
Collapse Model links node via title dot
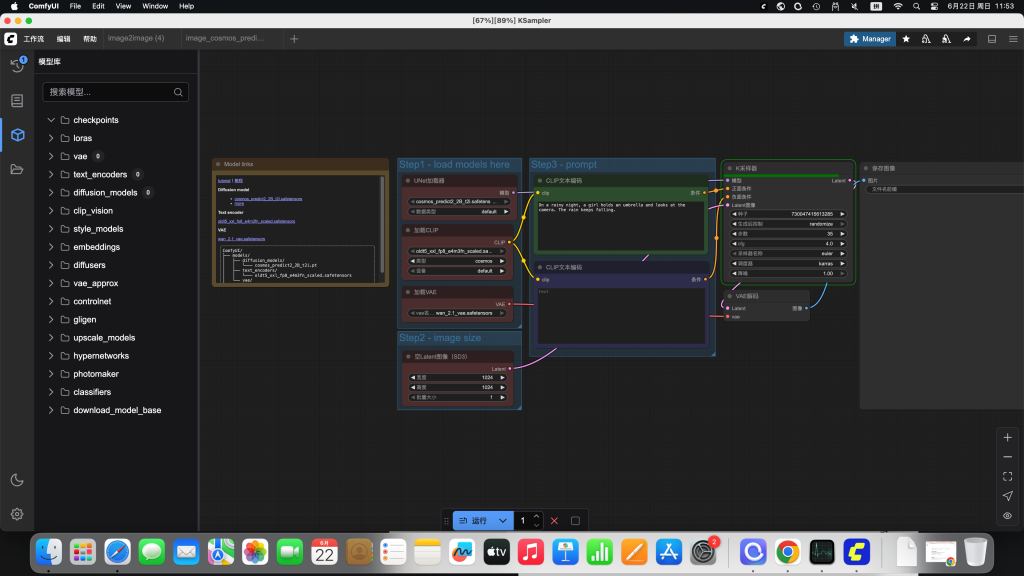click(x=218, y=165)
